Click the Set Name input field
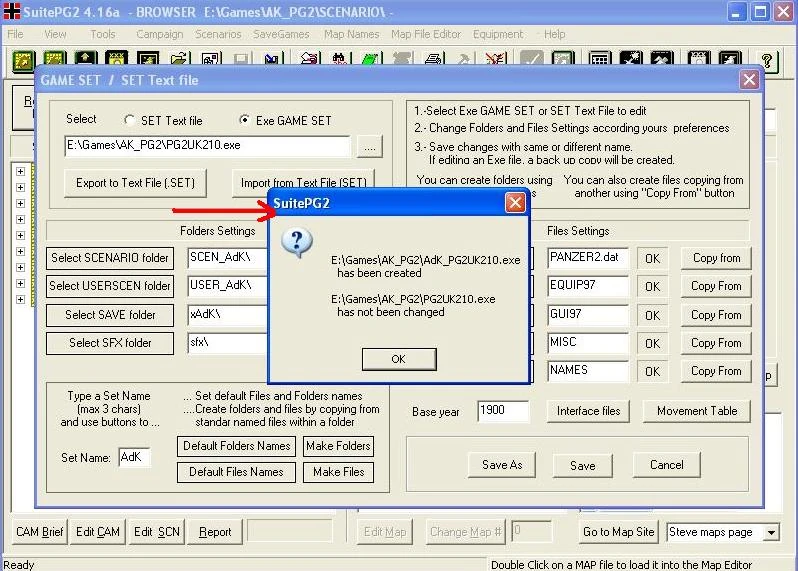Image resolution: width=798 pixels, height=571 pixels. [x=135, y=458]
